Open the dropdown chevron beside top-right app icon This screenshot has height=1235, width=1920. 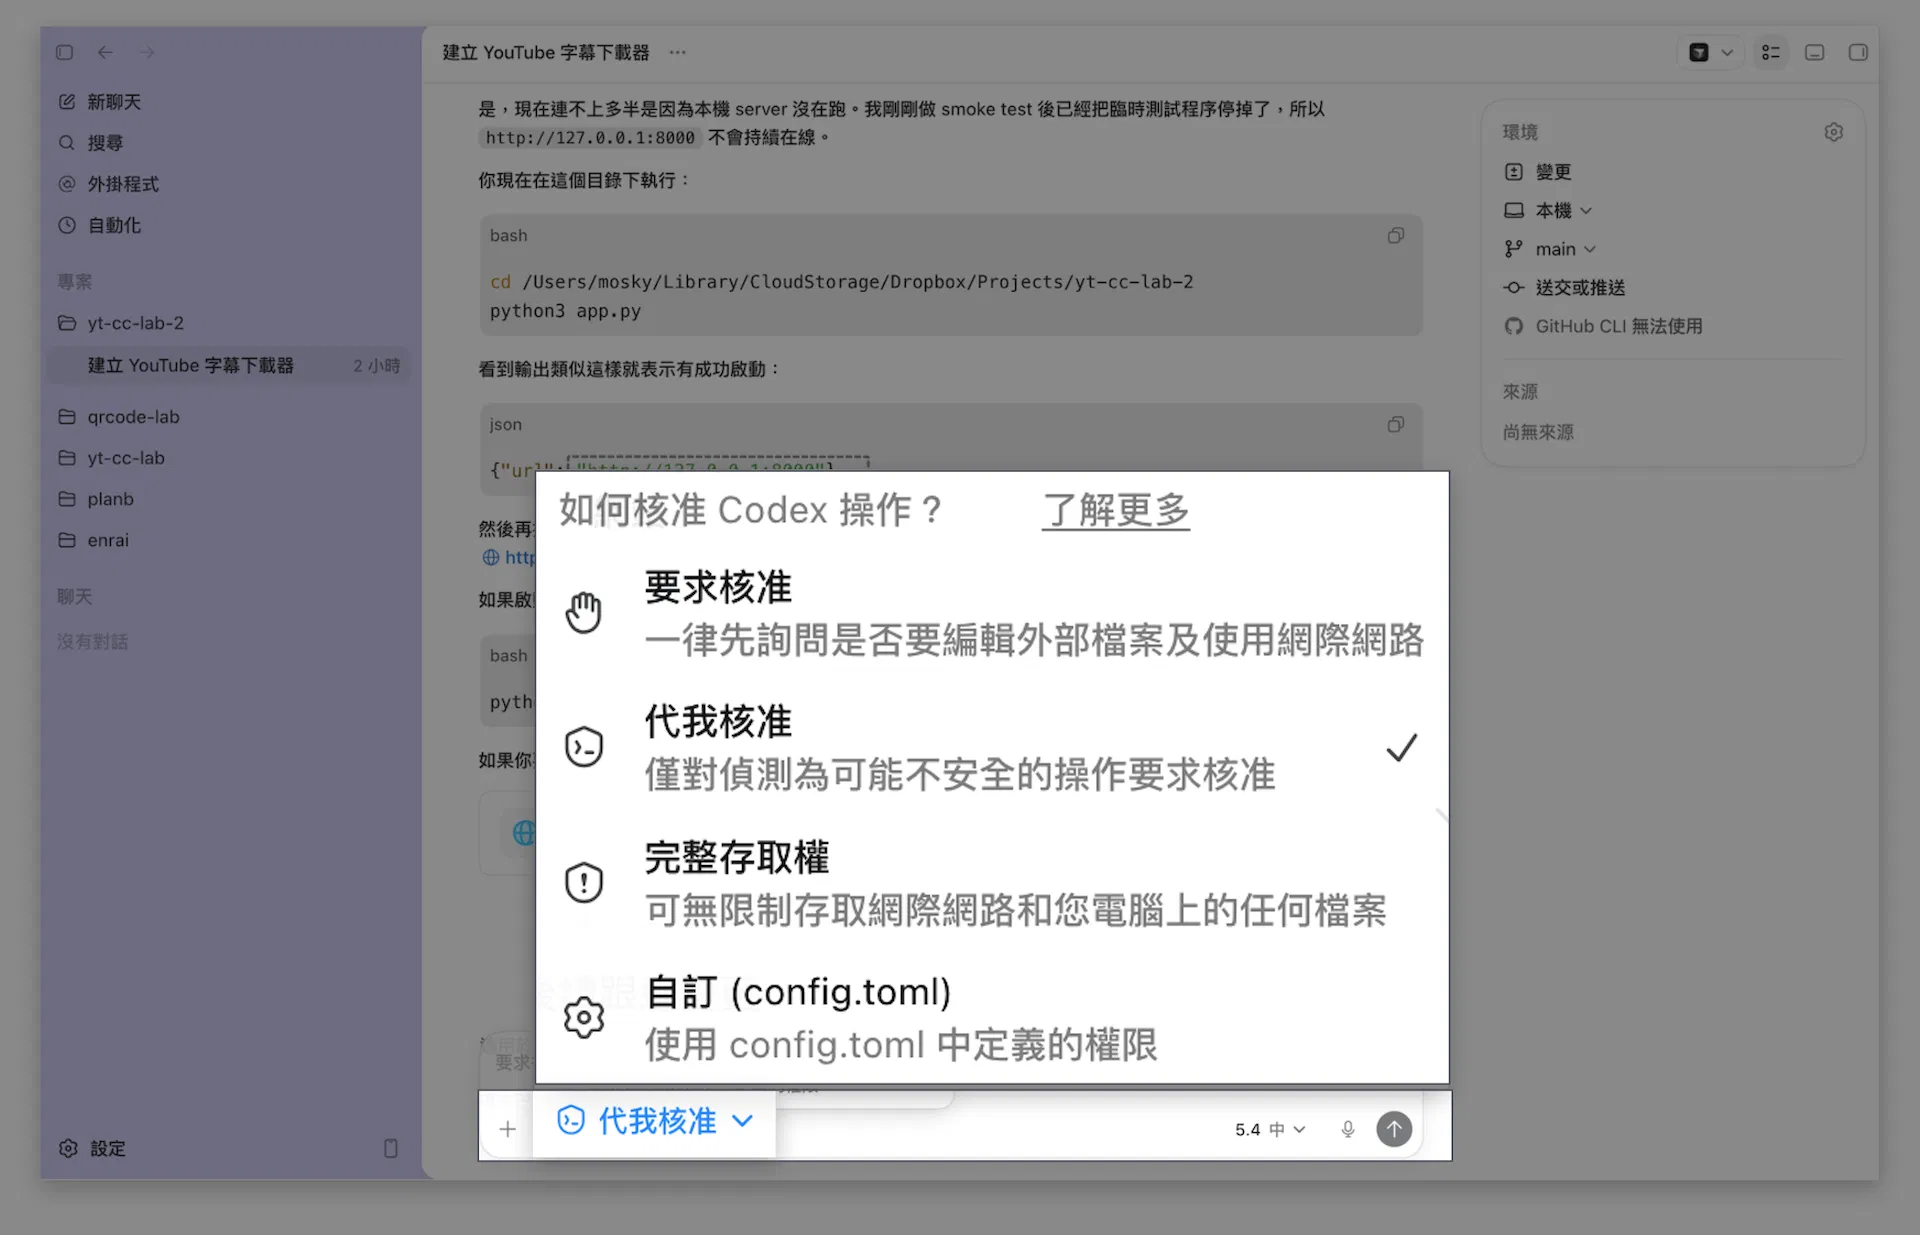pos(1727,52)
